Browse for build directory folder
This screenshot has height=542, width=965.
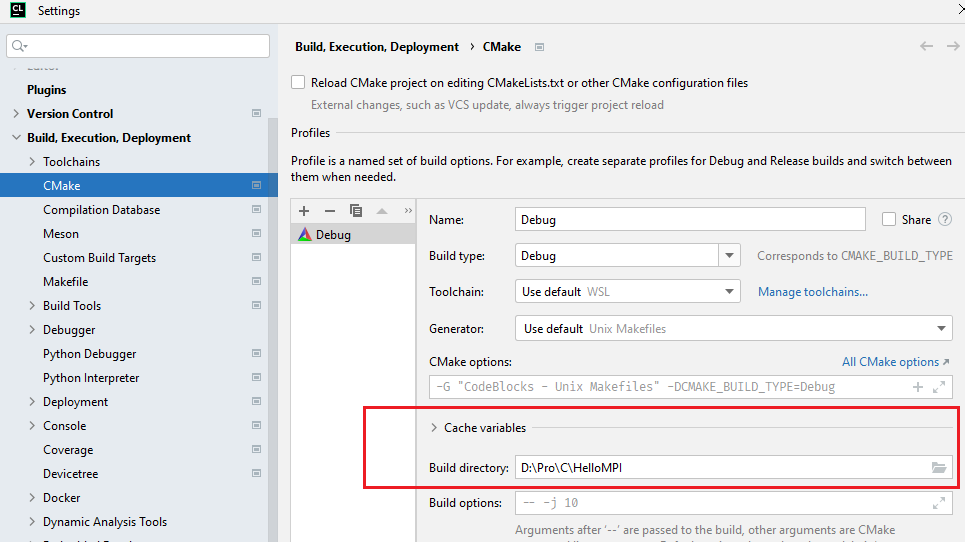pyautogui.click(x=938, y=467)
